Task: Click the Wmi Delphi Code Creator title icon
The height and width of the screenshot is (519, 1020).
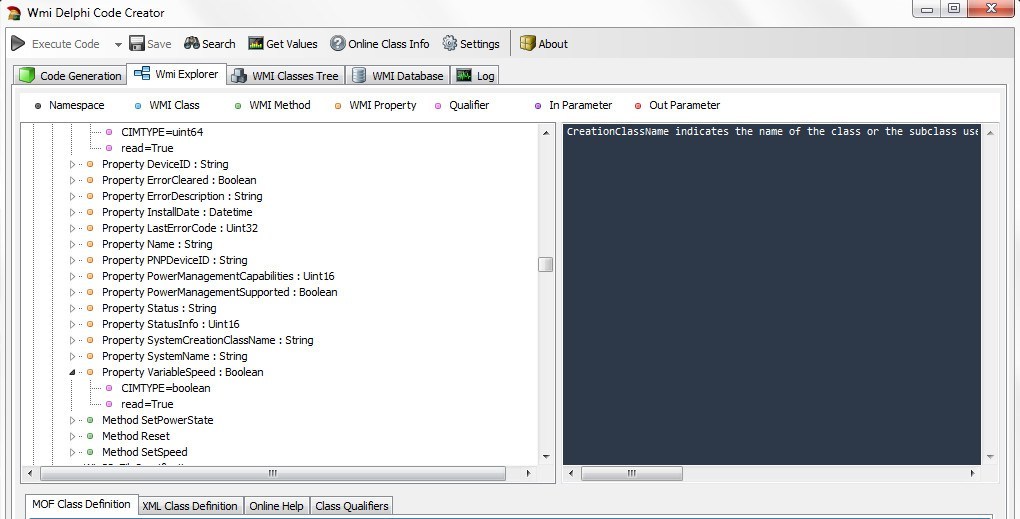Action: tap(14, 12)
